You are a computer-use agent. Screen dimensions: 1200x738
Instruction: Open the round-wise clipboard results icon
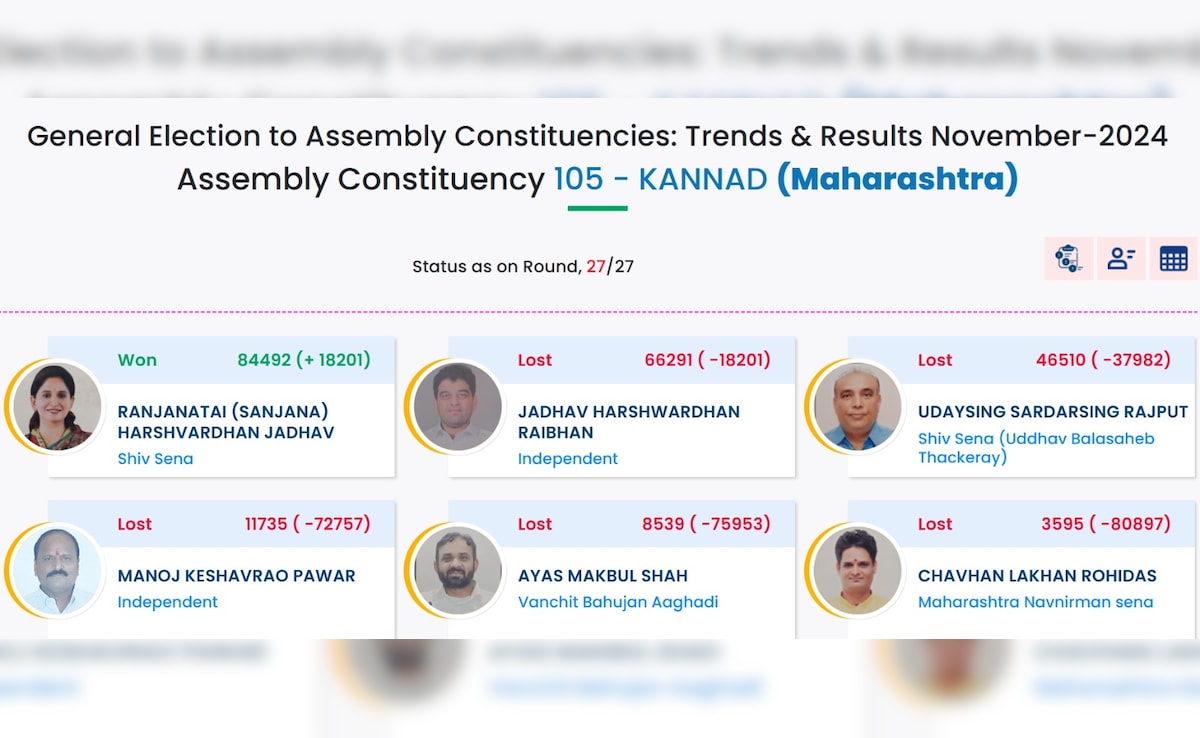1069,259
